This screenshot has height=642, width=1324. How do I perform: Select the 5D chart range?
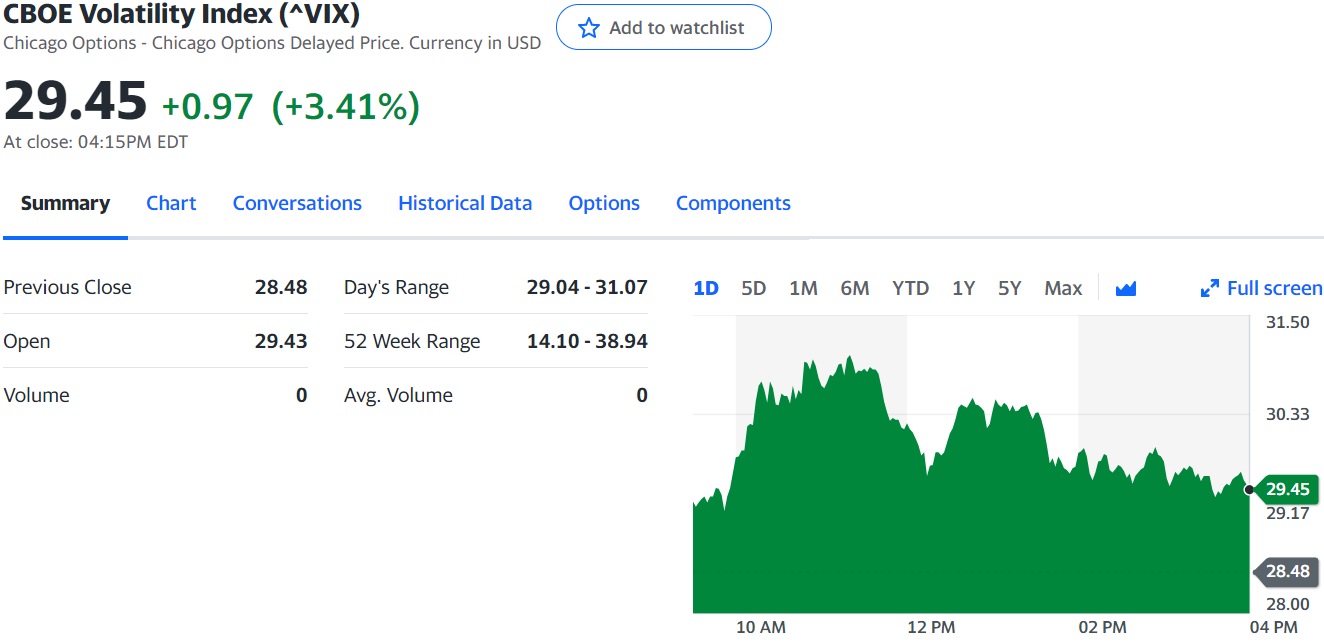(753, 288)
